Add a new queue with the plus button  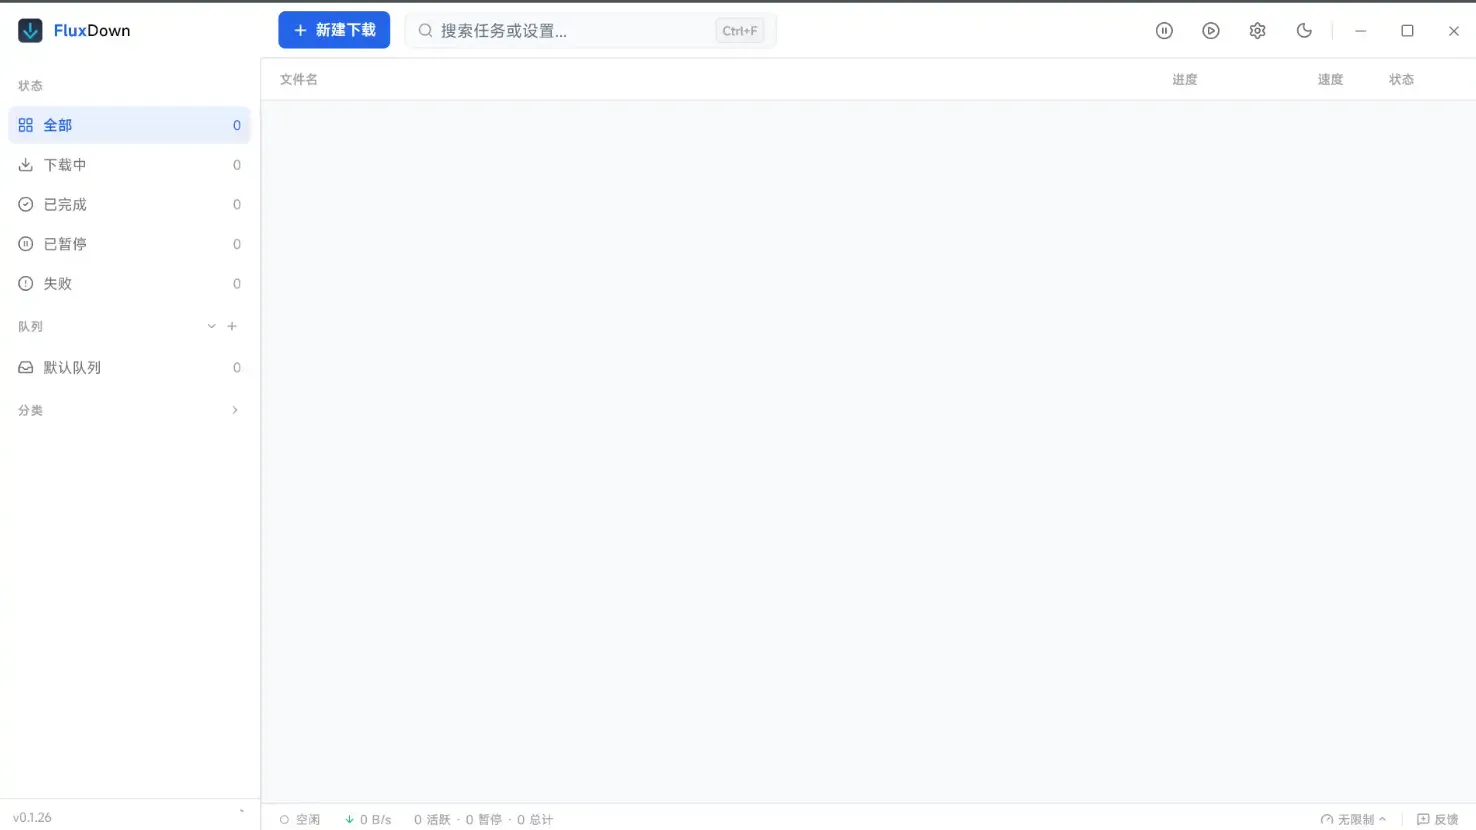232,326
